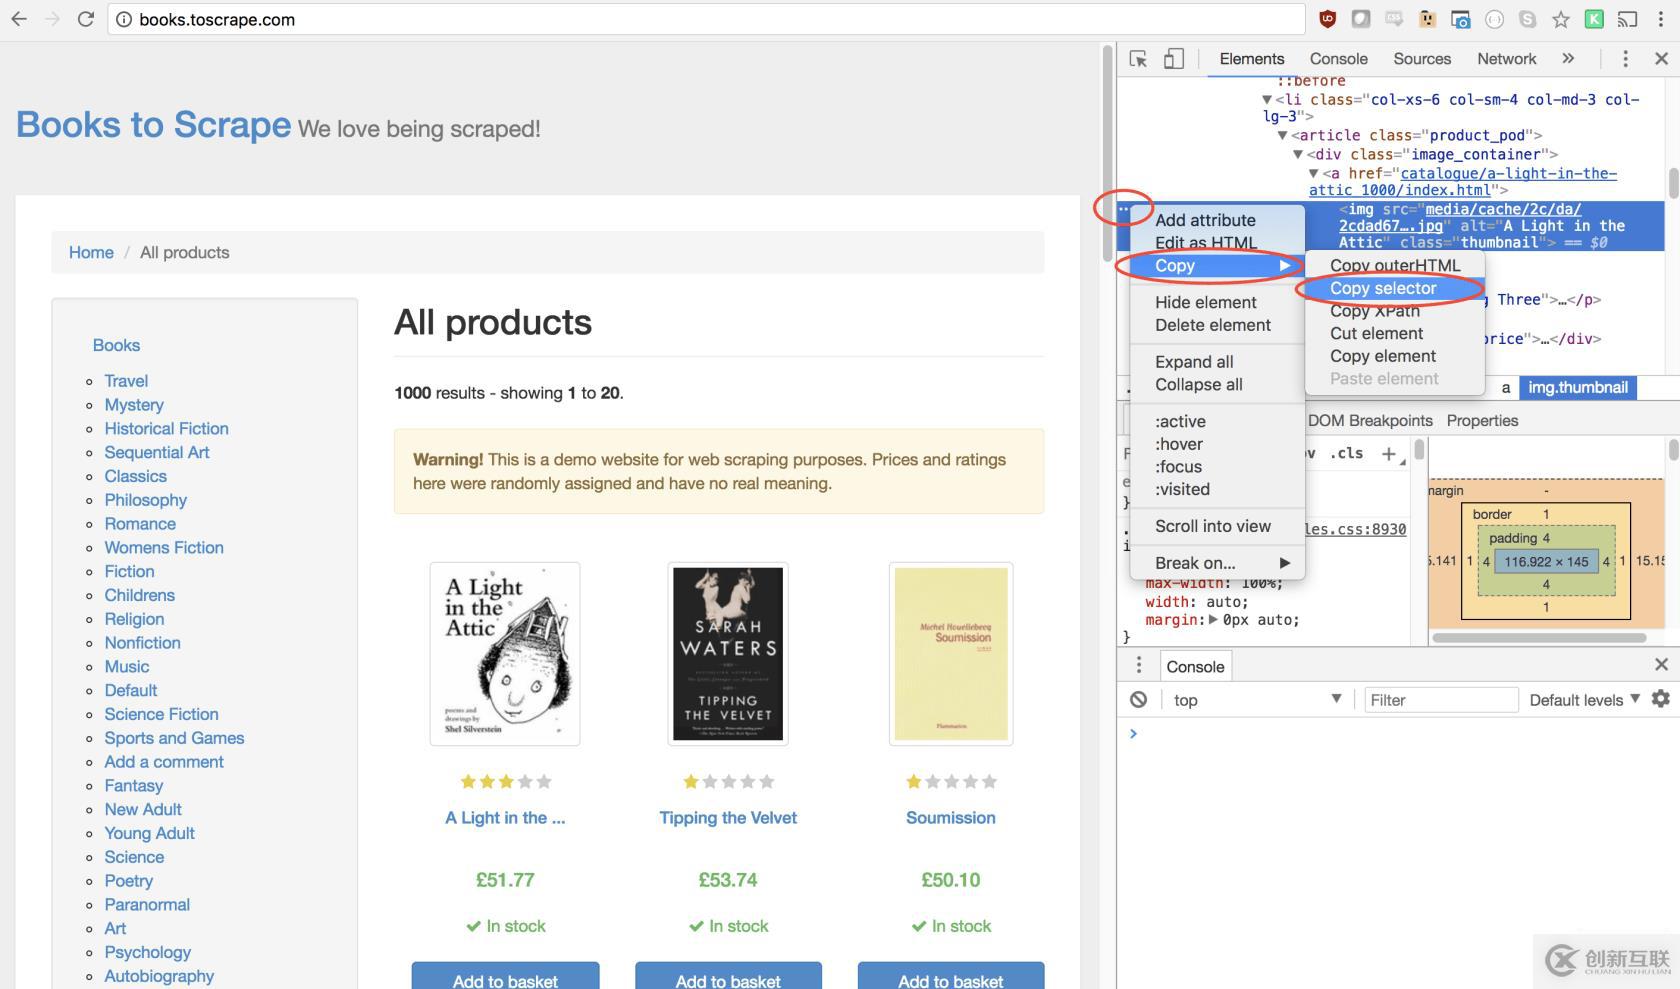Click the Skype extension icon

[1527, 19]
